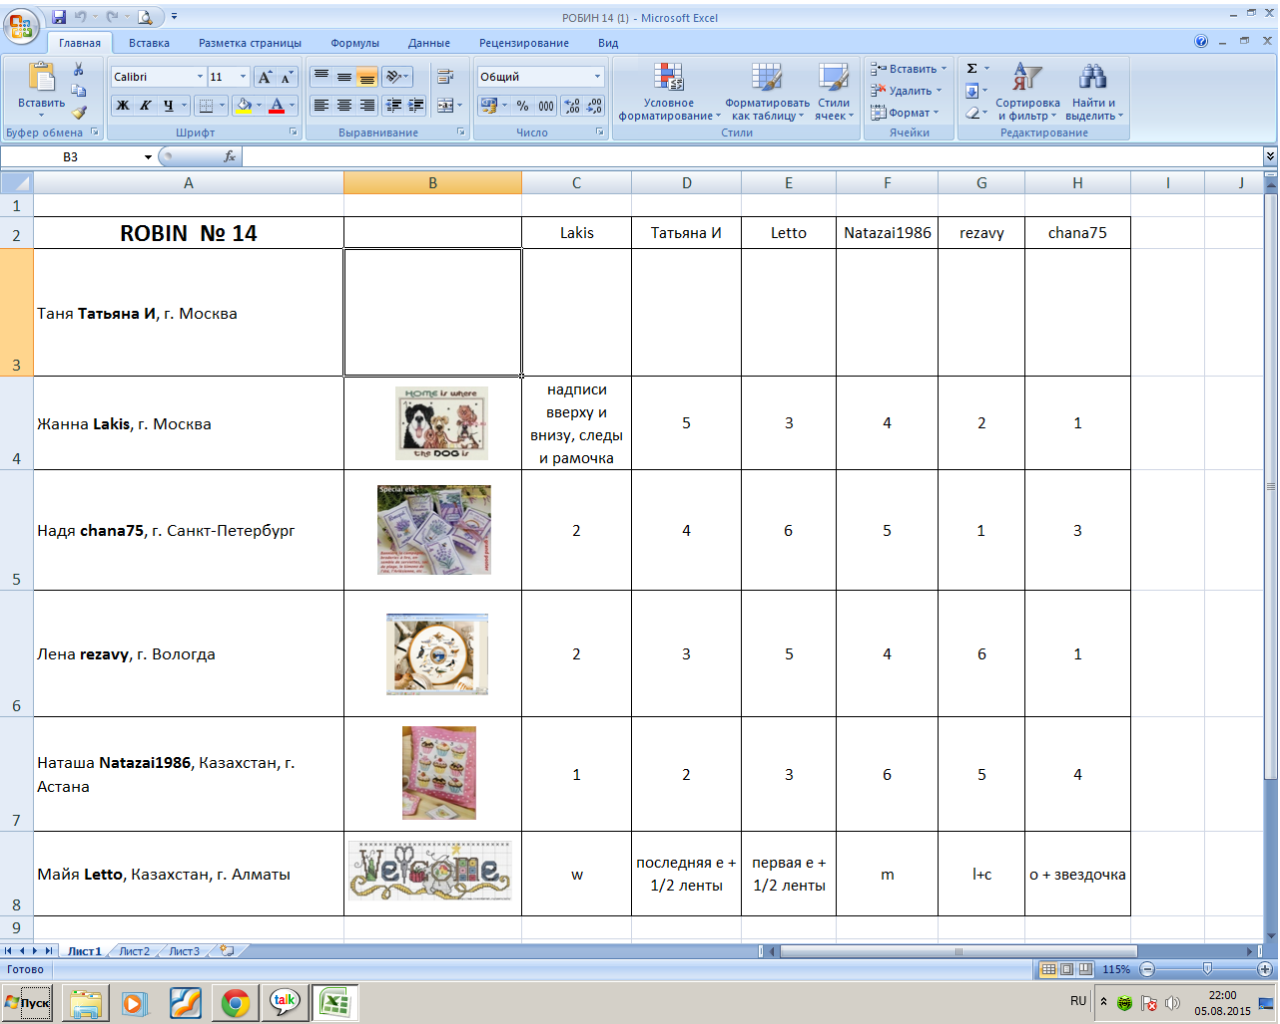Click the Format Painter brush icon
Image resolution: width=1280 pixels, height=1024 pixels.
pos(79,113)
